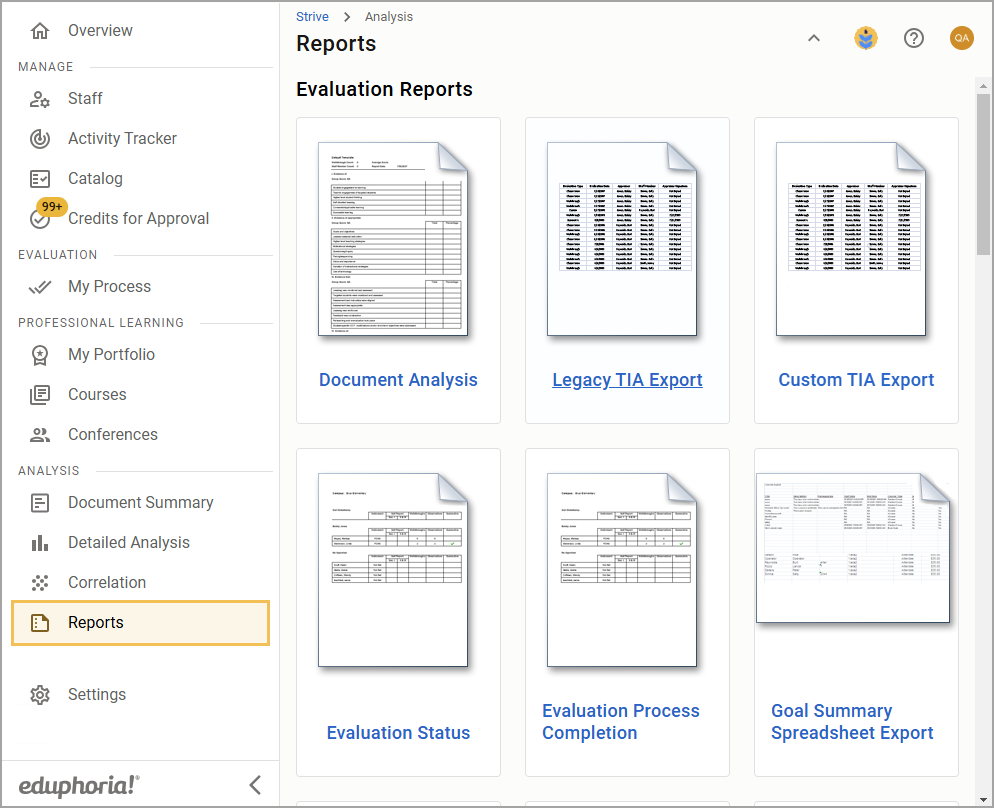Click the My Portfolio ribbon icon
994x808 pixels.
[x=40, y=355]
